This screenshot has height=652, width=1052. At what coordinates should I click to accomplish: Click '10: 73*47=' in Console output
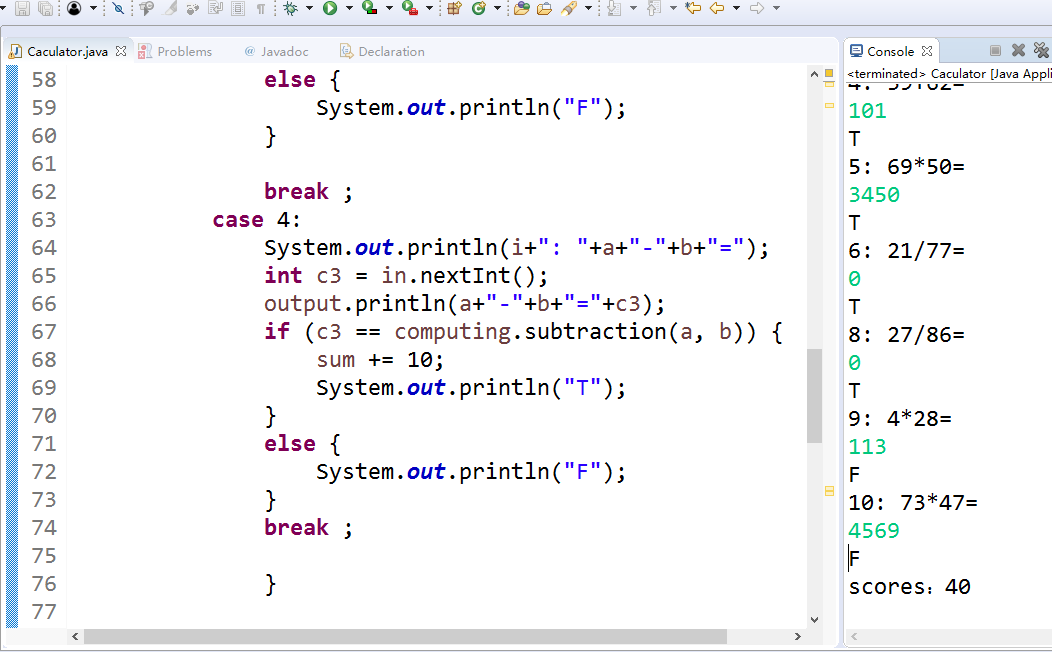(912, 503)
